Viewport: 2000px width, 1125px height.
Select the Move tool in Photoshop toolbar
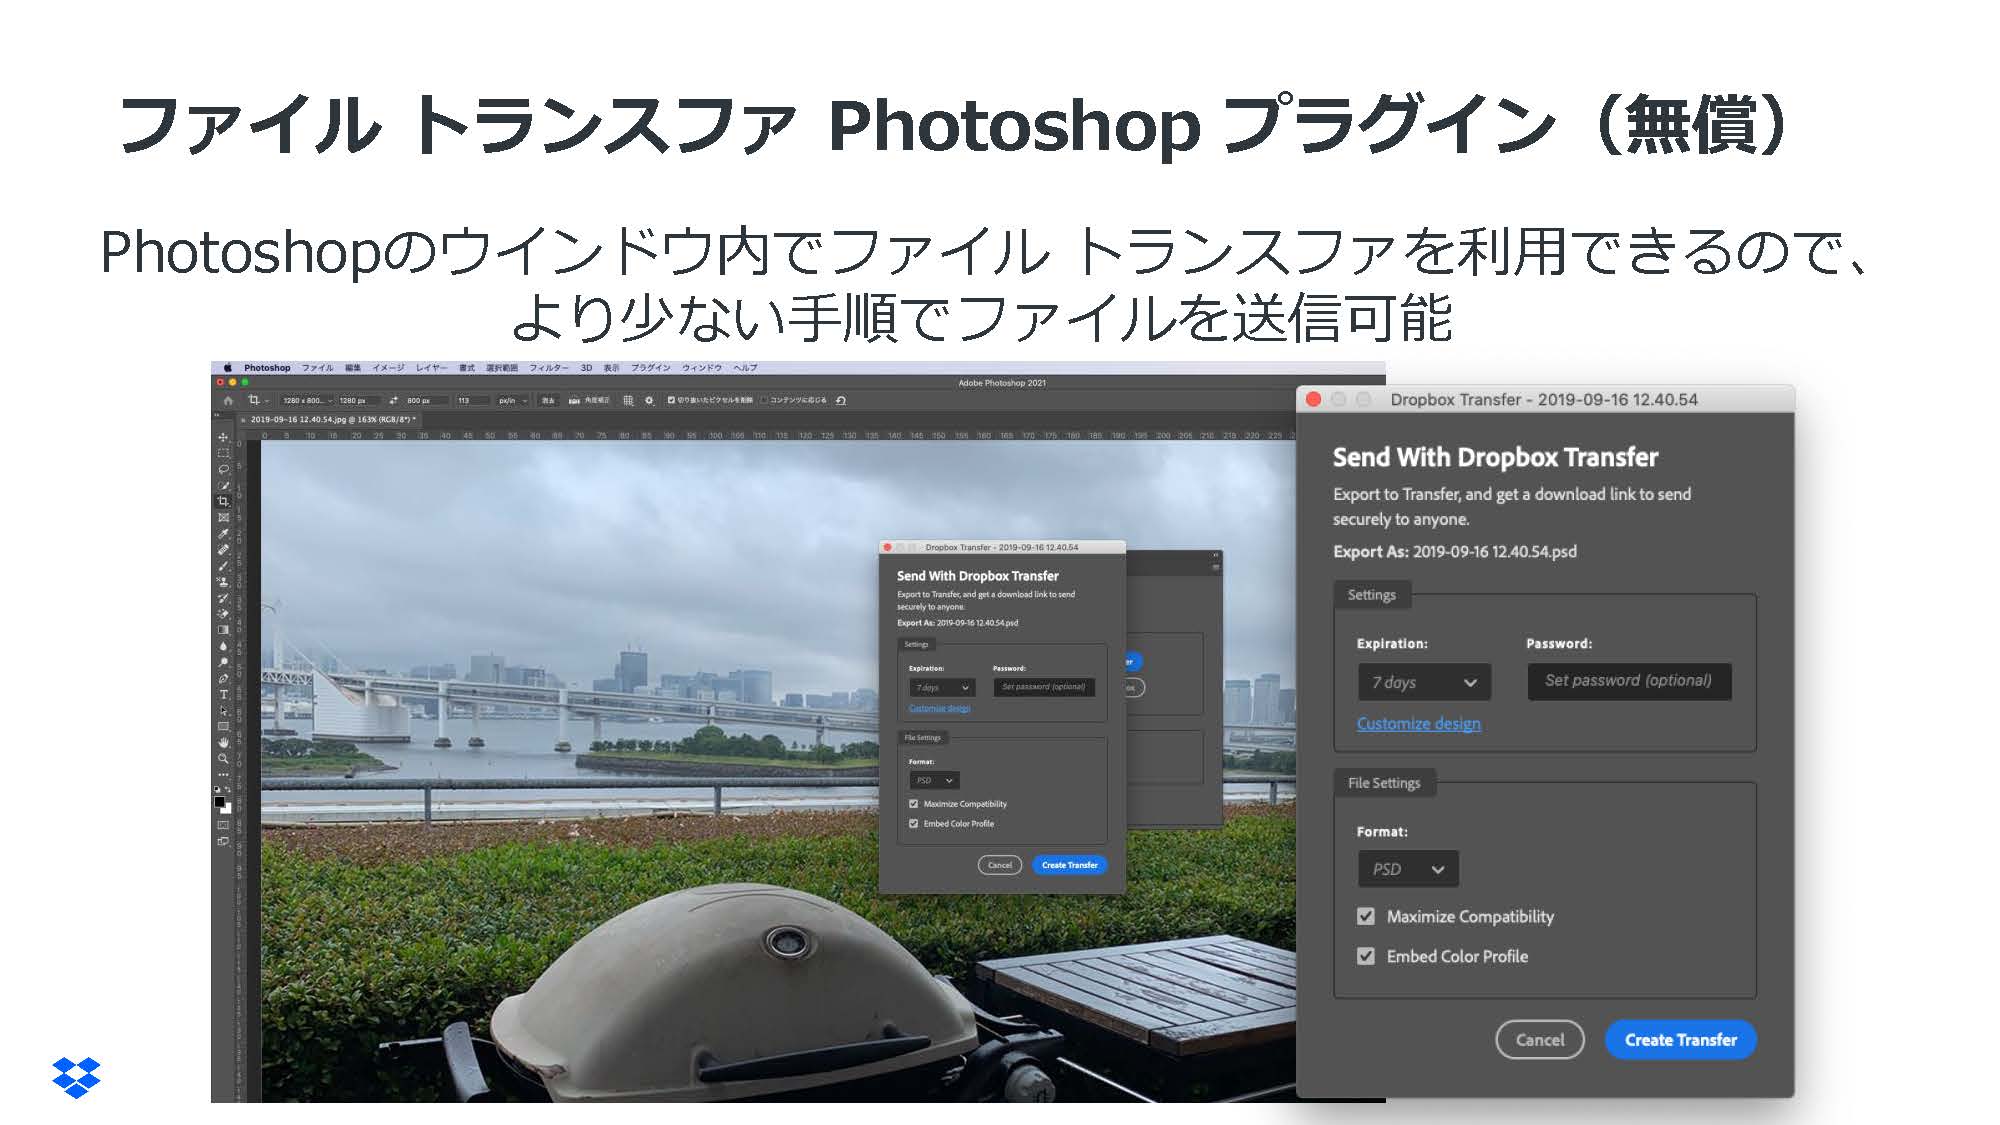point(223,437)
